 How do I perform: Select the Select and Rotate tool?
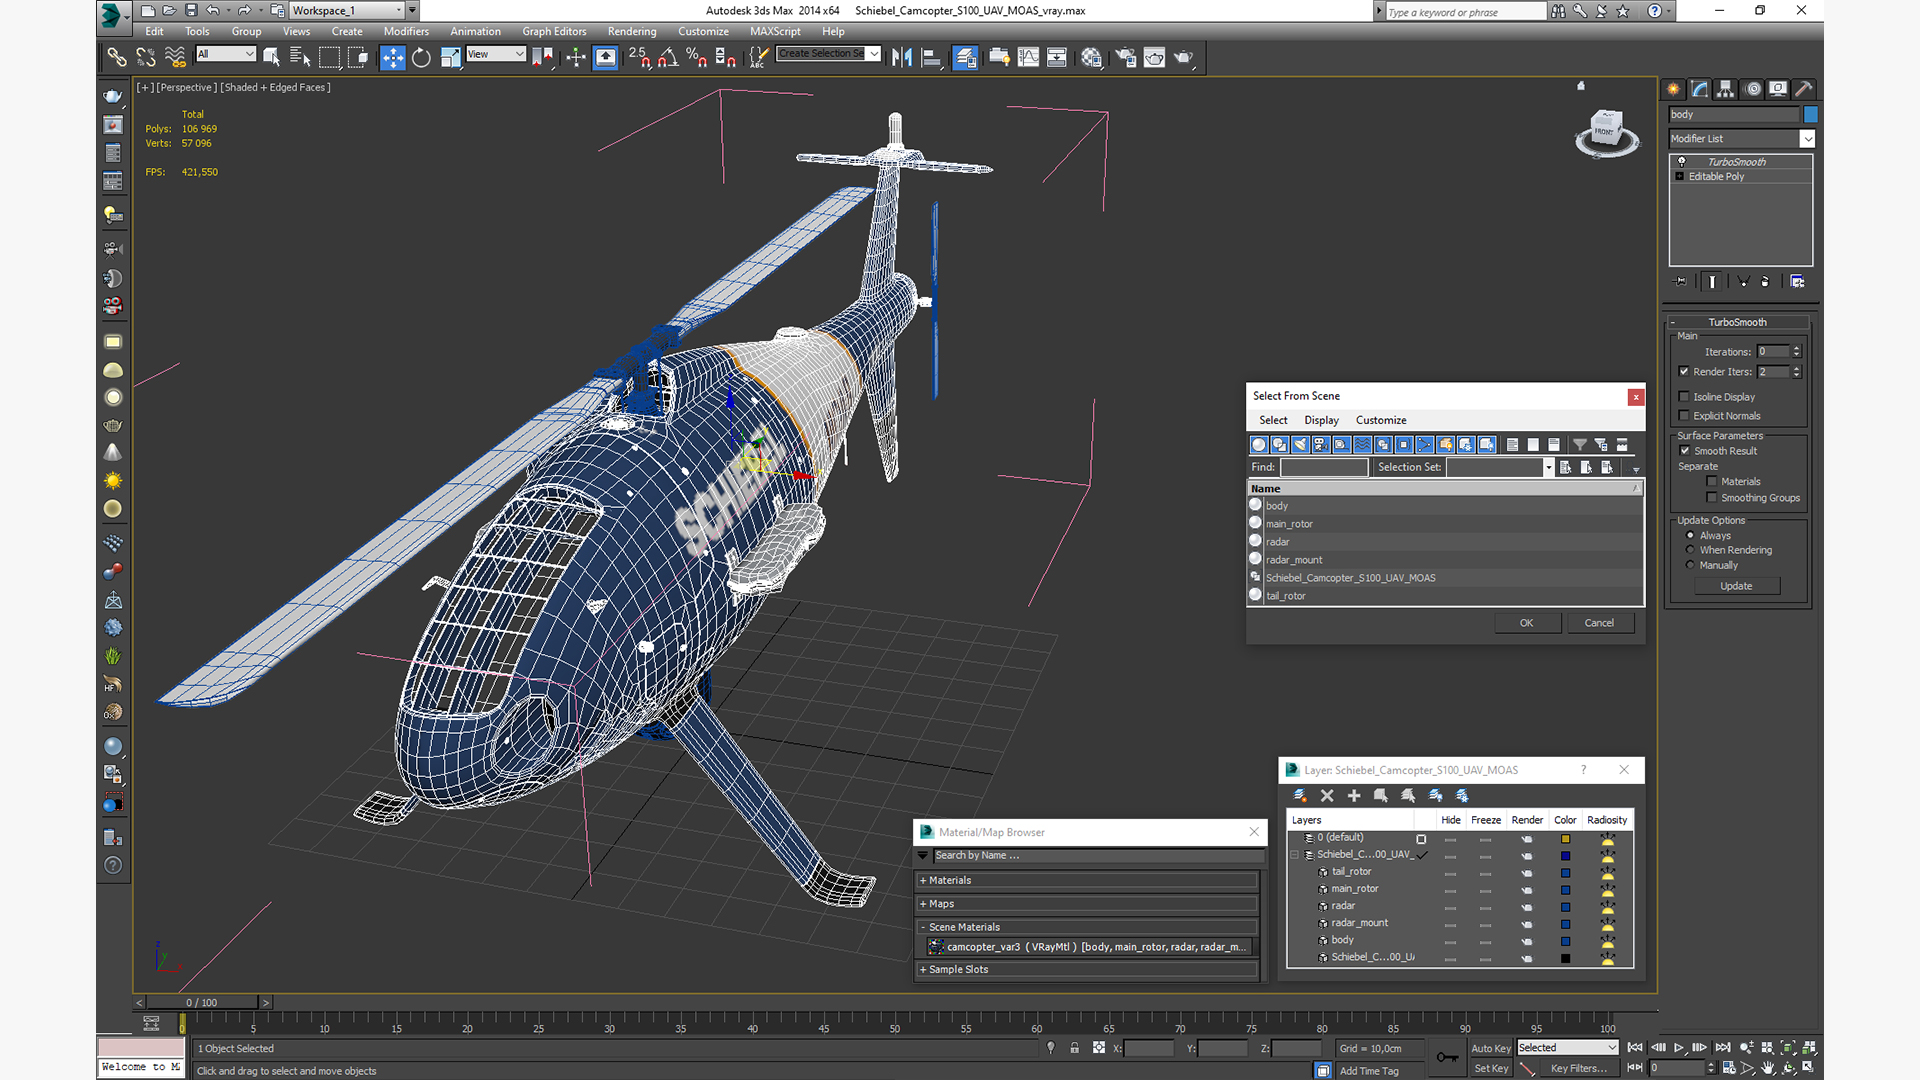coord(421,58)
